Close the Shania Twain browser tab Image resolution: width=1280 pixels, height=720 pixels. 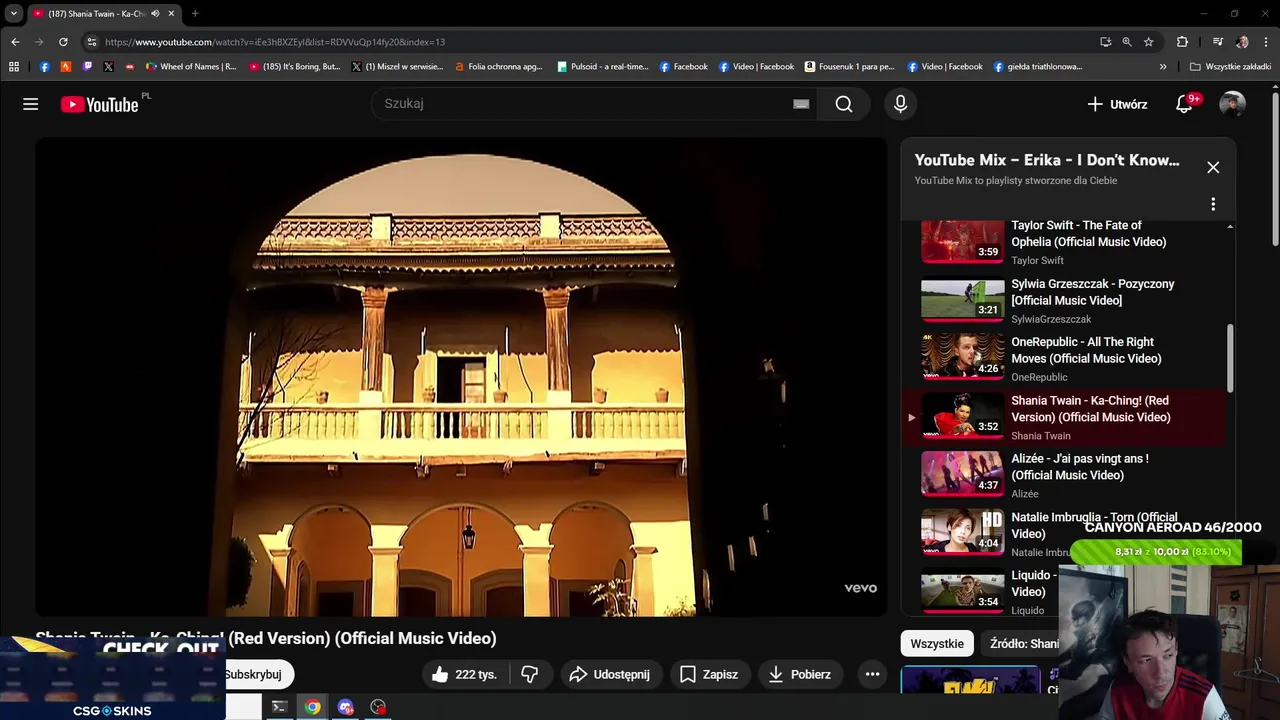click(x=171, y=14)
